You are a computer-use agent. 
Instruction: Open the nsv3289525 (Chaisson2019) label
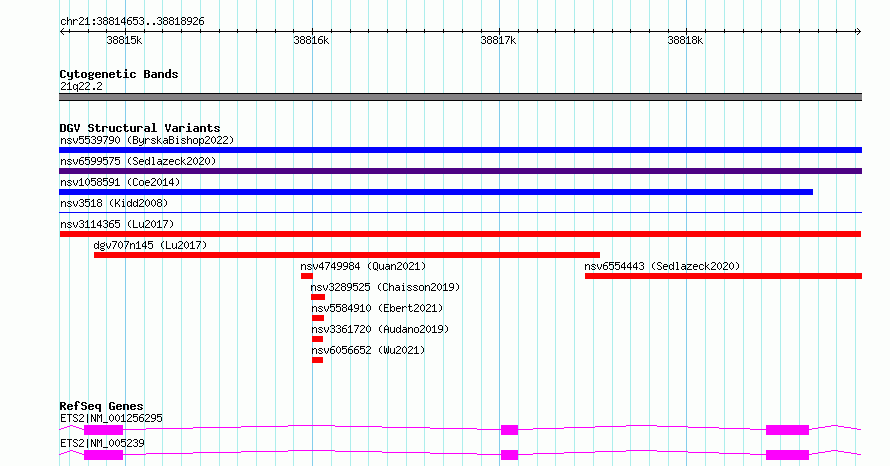(385, 287)
